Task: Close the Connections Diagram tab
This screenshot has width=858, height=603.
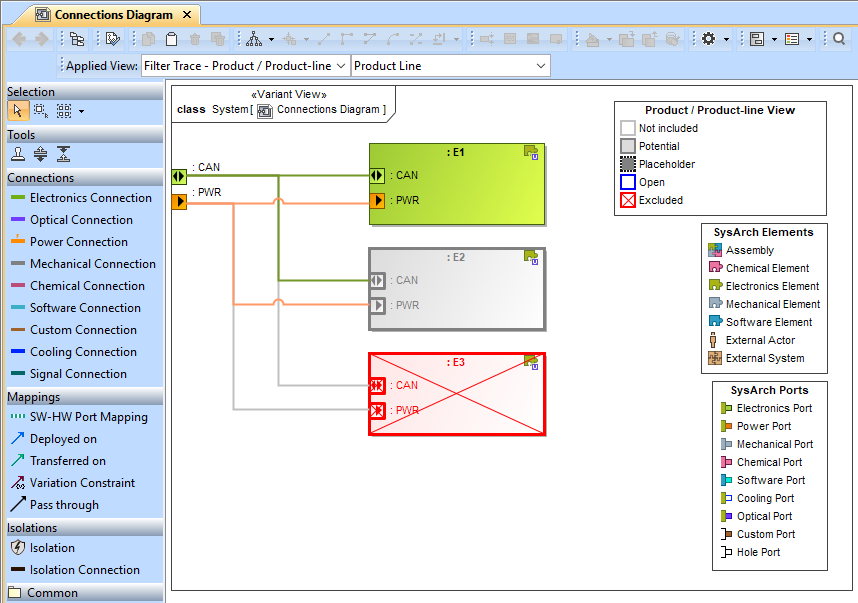Action: pos(187,15)
